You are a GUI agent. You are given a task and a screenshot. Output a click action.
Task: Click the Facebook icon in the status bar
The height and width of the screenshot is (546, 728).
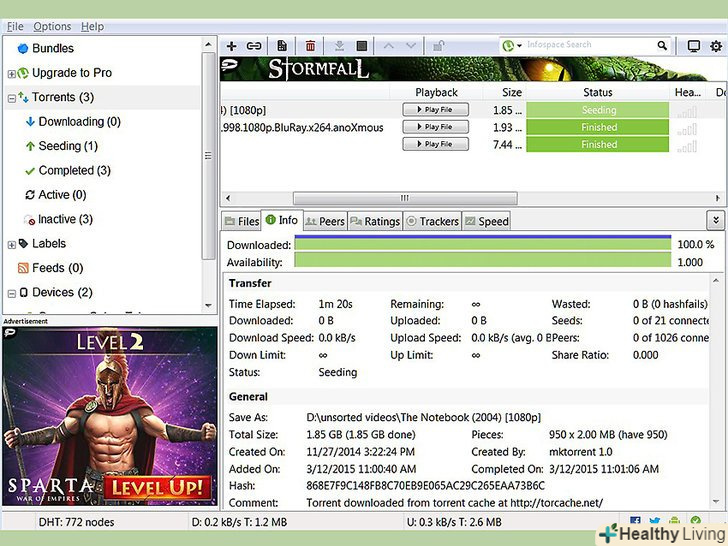pyautogui.click(x=636, y=521)
